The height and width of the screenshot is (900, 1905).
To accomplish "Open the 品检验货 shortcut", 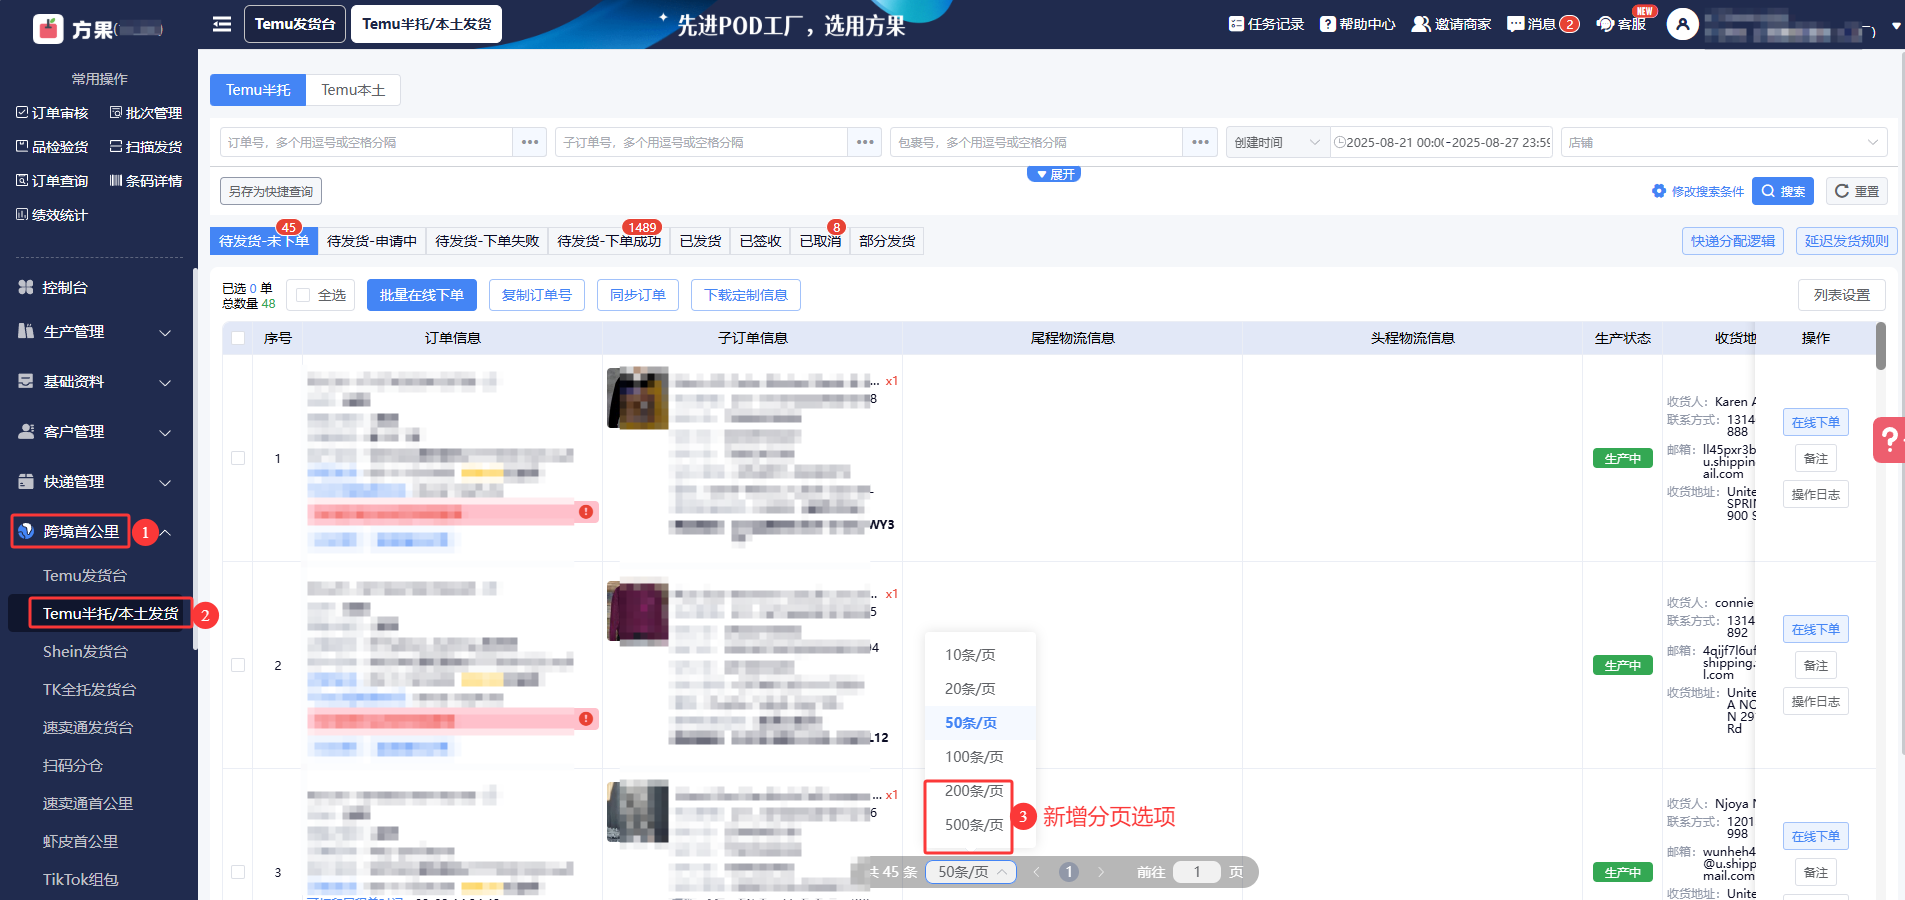I will 52,147.
